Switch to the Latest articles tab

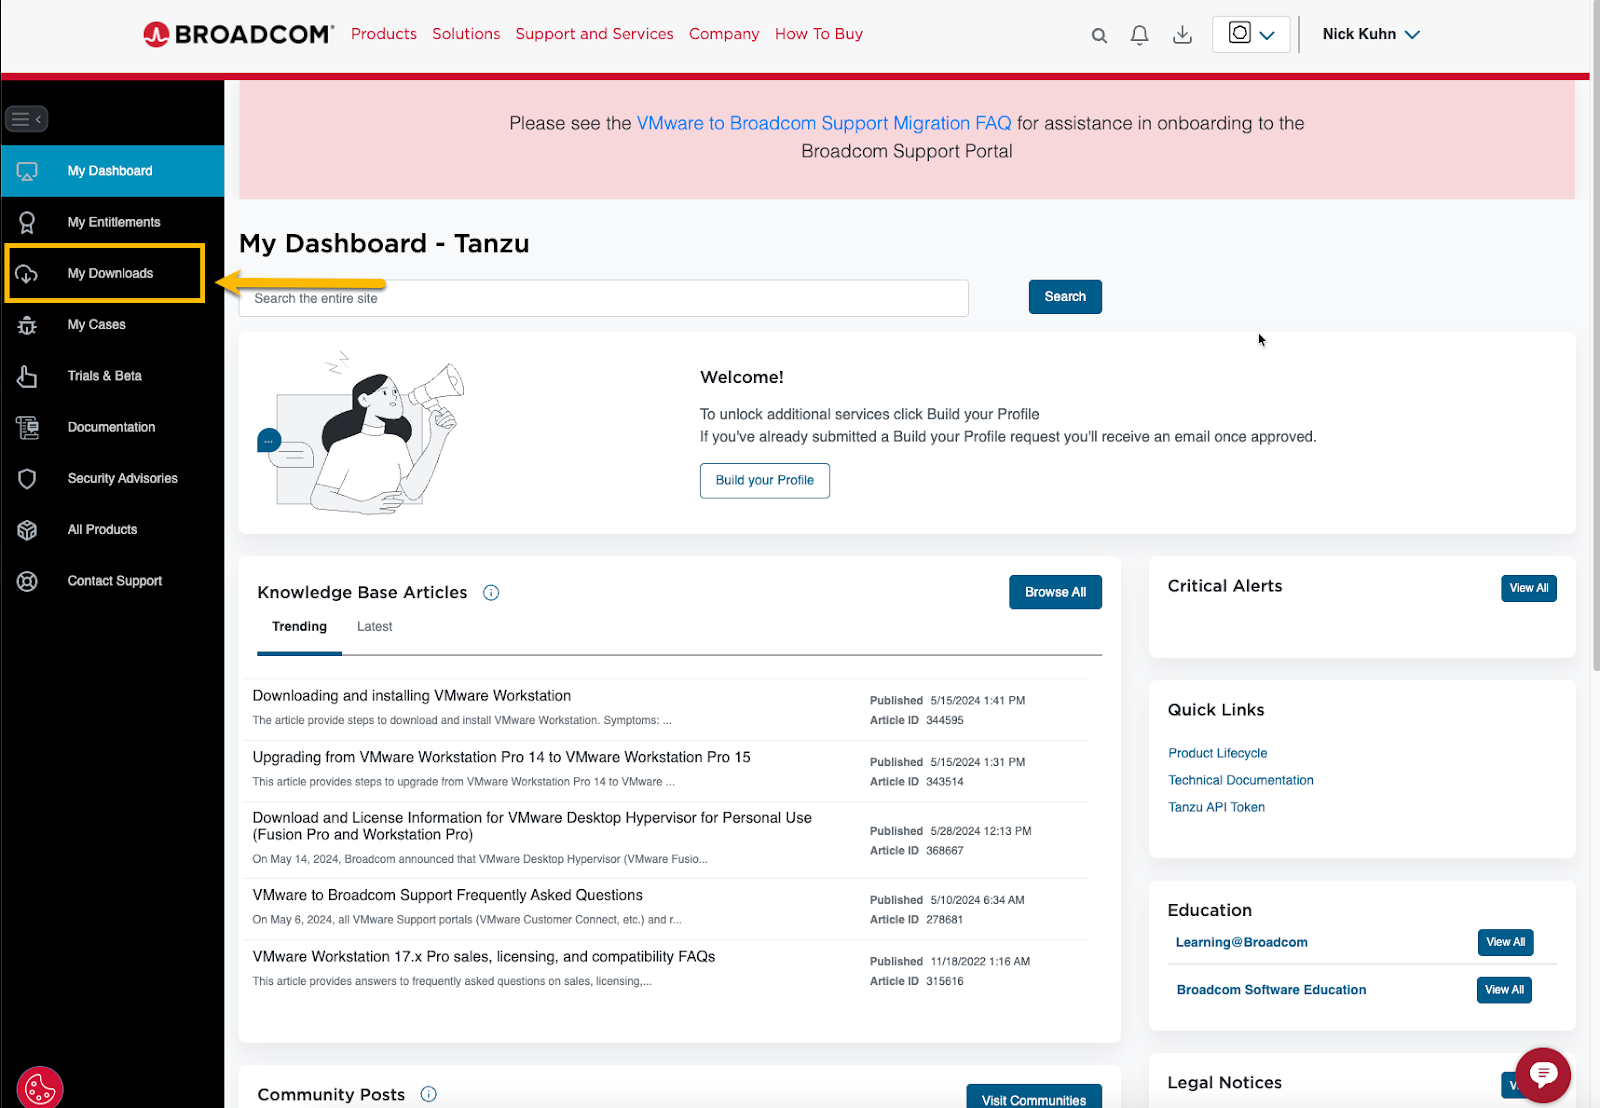click(374, 627)
